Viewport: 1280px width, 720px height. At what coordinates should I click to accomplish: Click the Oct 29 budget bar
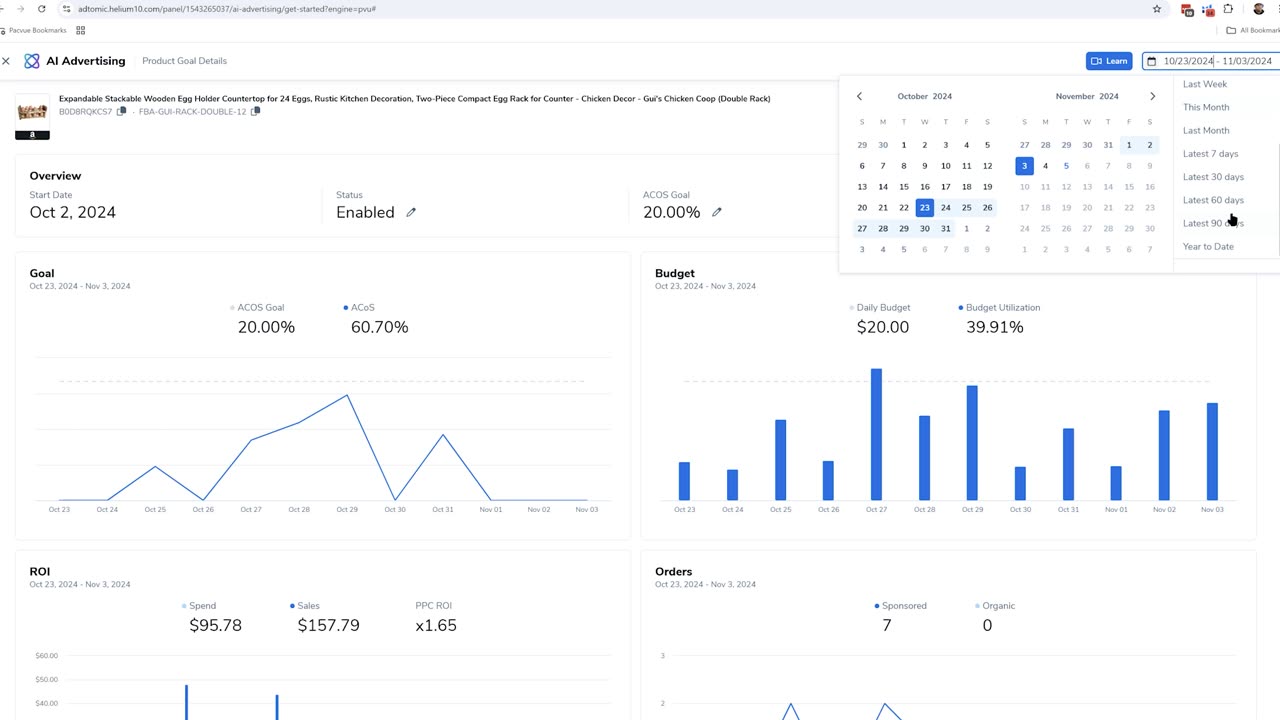point(972,443)
